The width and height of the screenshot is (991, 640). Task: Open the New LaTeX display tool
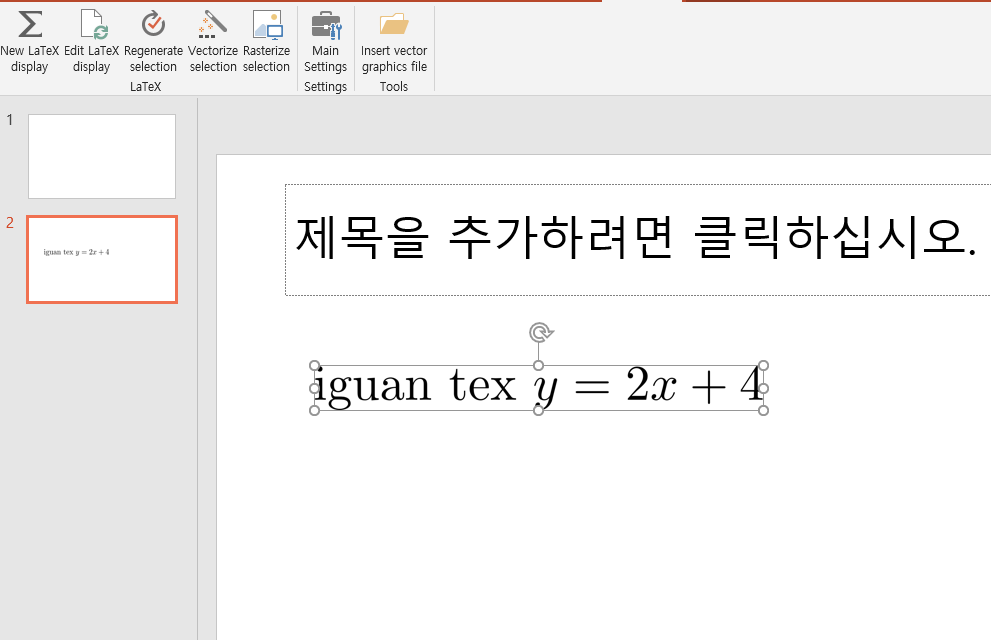(29, 40)
